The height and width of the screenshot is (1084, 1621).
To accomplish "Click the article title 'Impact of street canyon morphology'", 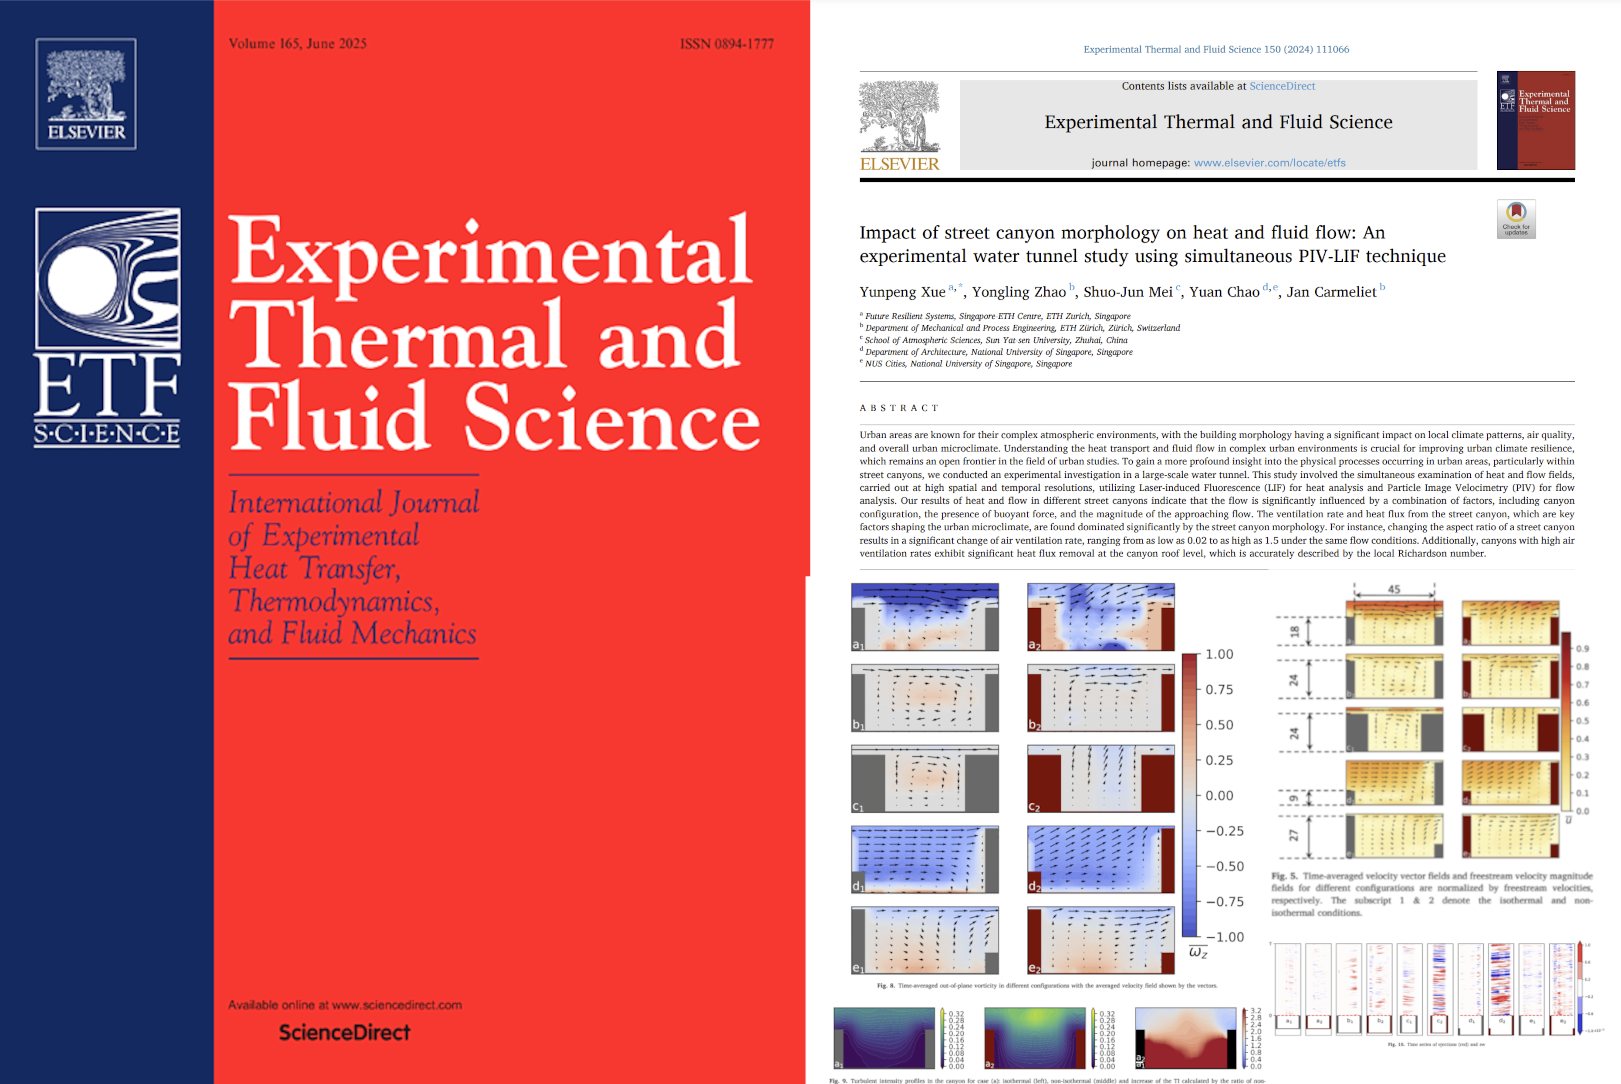I will (x=1152, y=244).
